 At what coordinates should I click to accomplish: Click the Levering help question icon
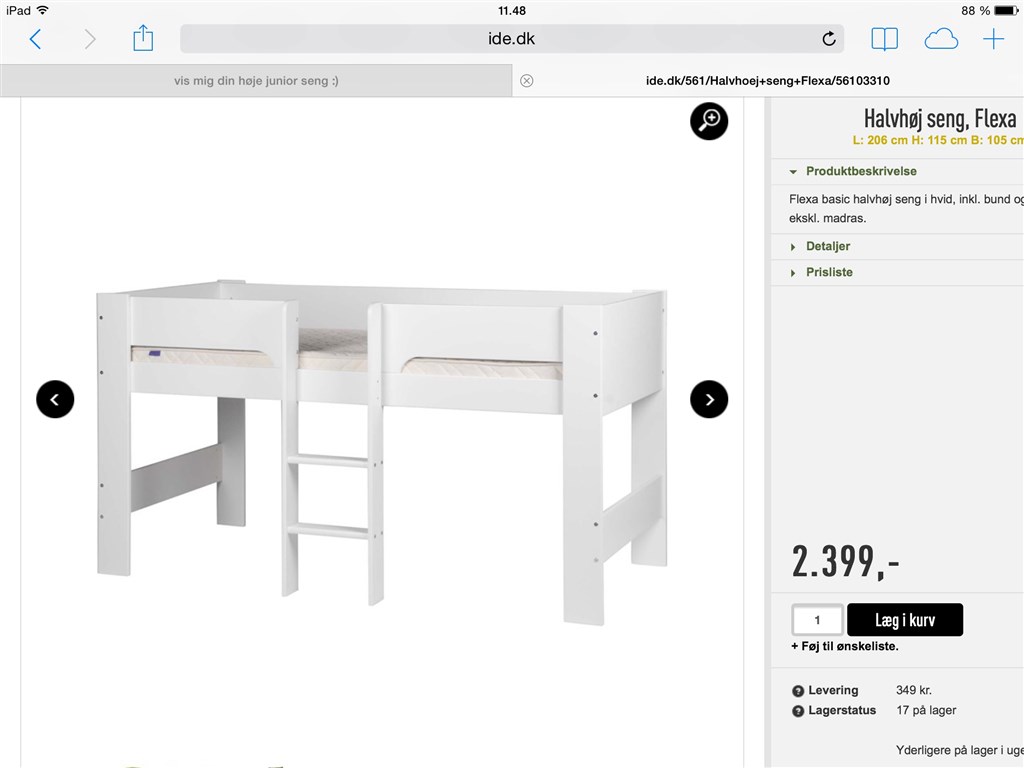tap(797, 691)
